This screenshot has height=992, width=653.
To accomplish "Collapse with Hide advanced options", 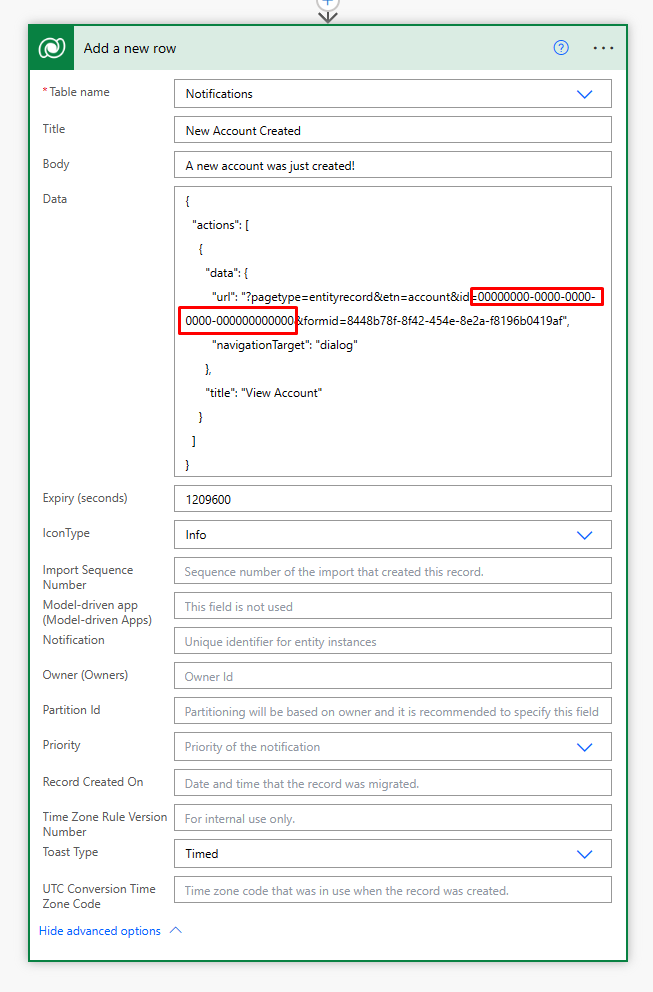I will pyautogui.click(x=100, y=931).
